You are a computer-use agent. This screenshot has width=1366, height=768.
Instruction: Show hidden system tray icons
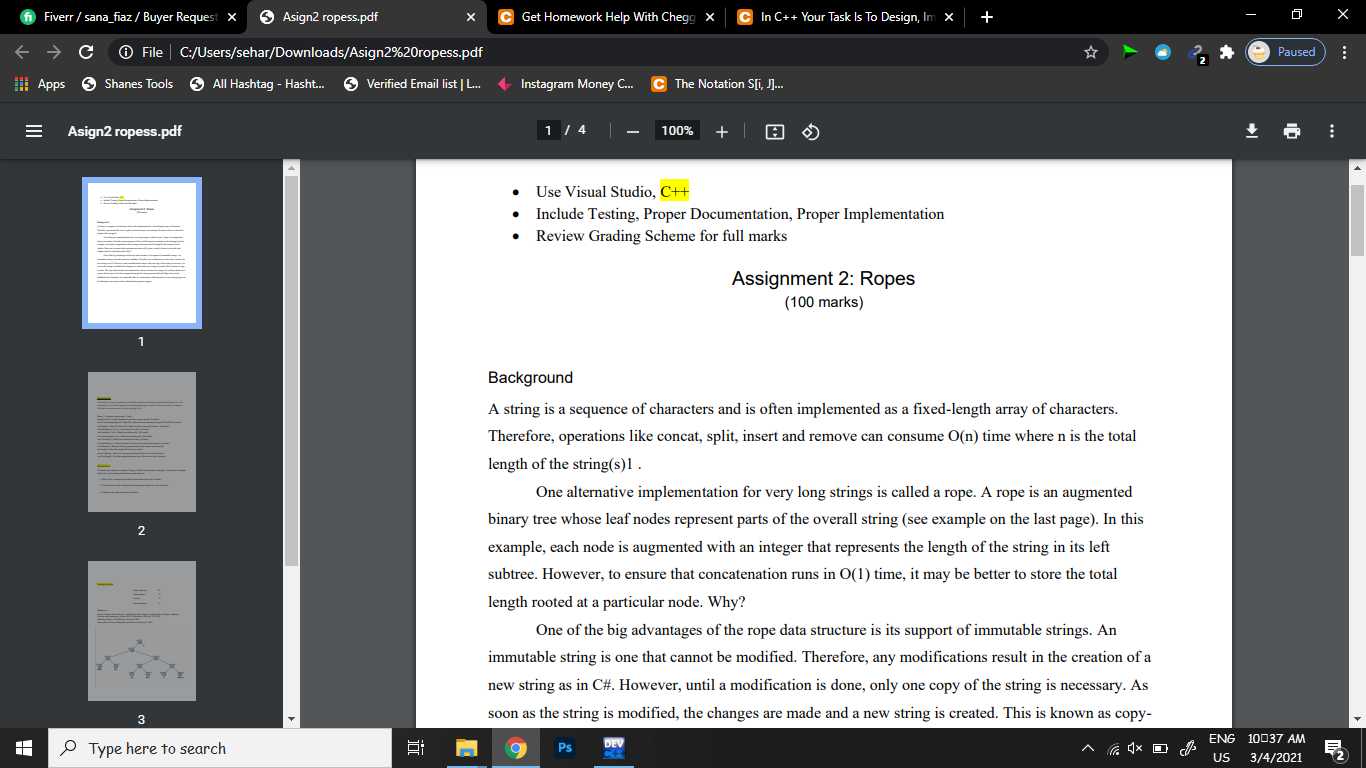tap(1087, 749)
